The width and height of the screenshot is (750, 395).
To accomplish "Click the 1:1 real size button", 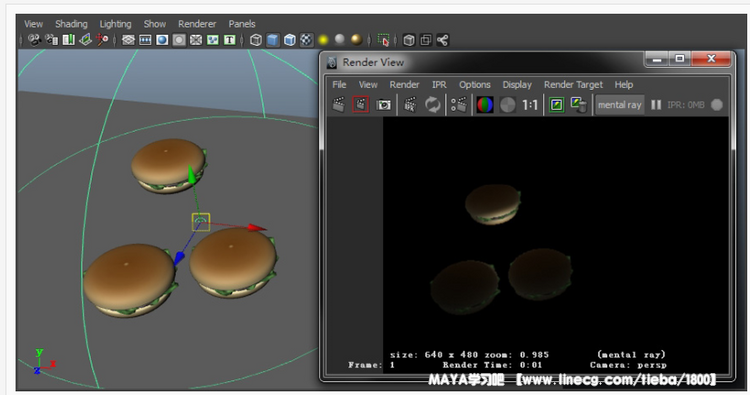I will pyautogui.click(x=530, y=105).
